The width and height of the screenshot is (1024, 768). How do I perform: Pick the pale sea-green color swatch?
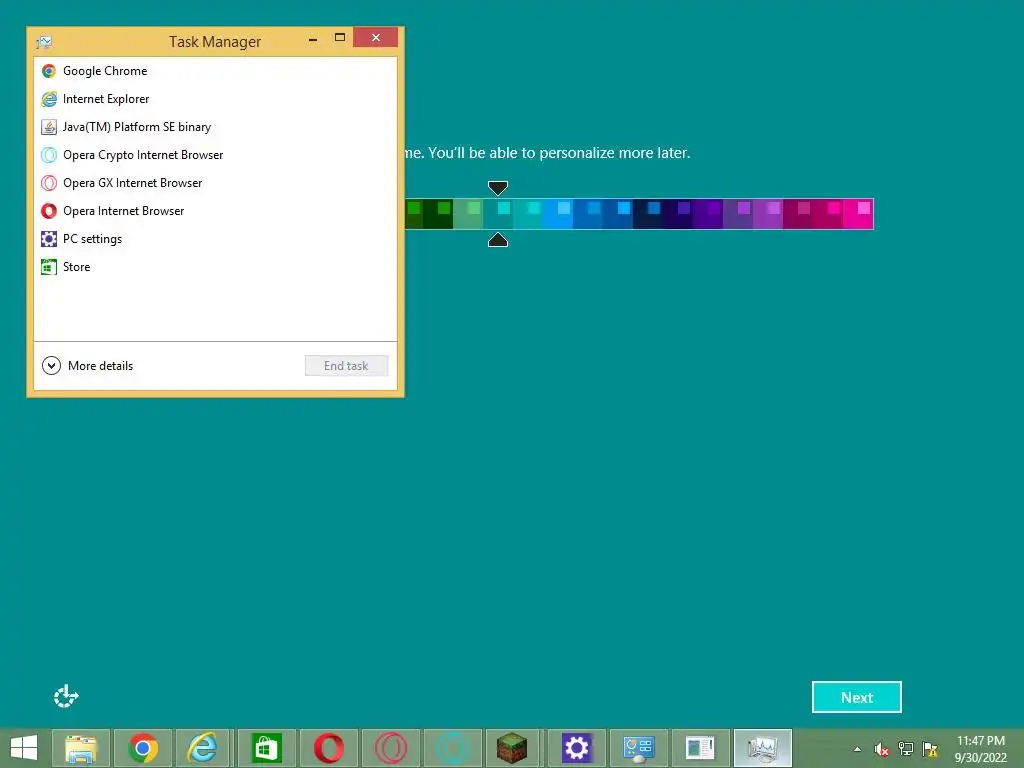(468, 214)
